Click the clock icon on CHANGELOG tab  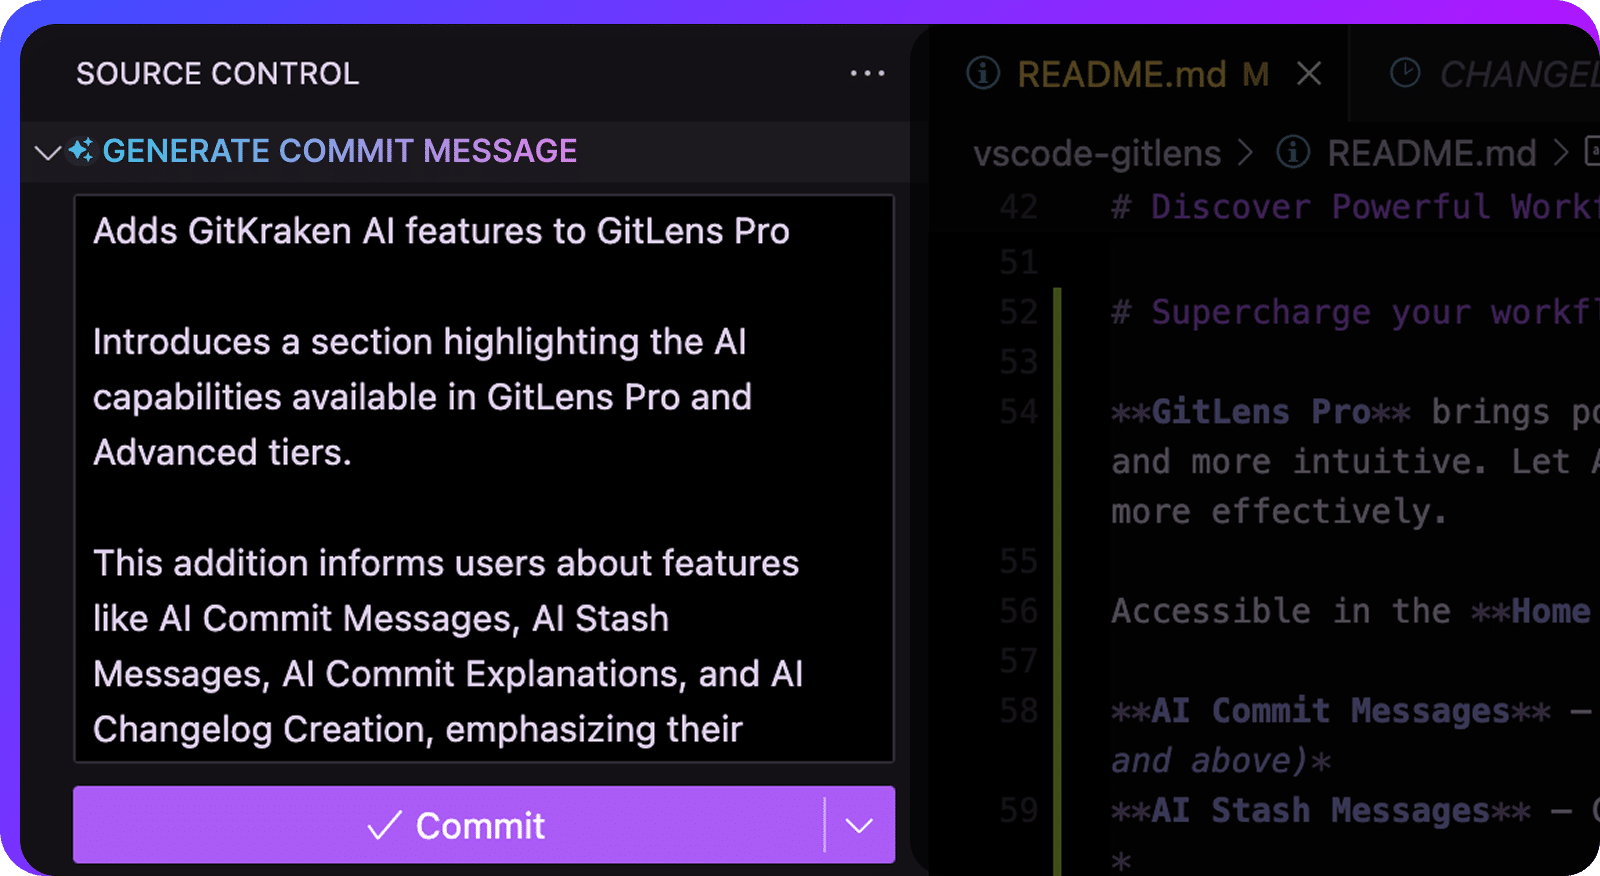pos(1405,73)
